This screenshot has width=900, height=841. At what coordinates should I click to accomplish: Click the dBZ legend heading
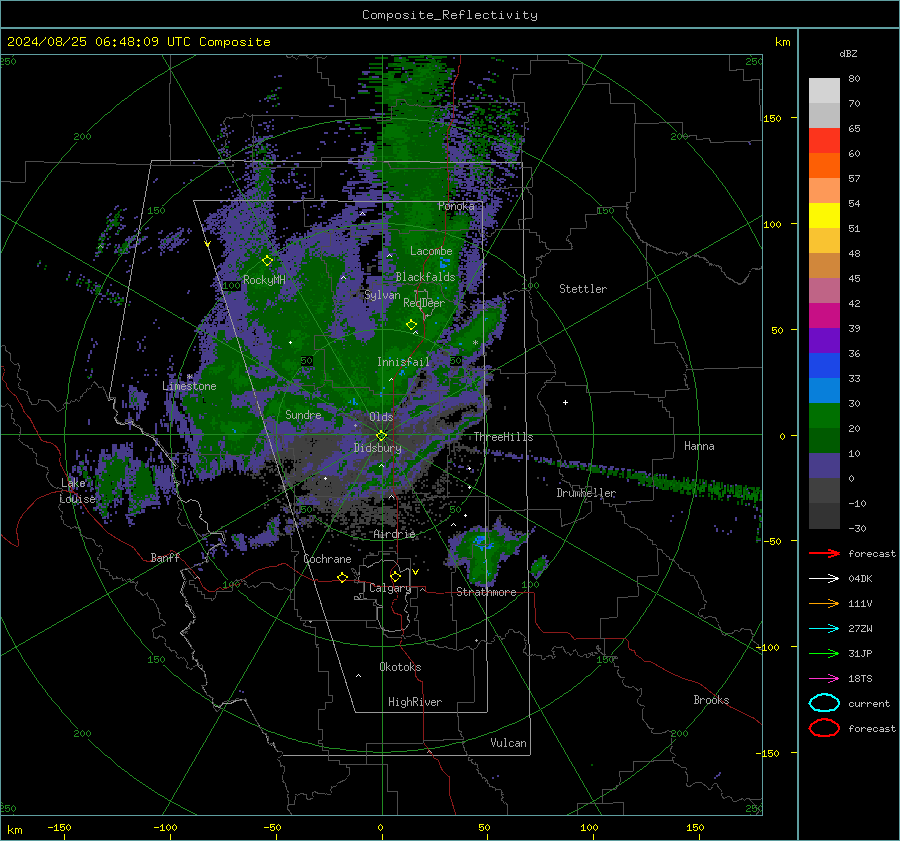848,53
